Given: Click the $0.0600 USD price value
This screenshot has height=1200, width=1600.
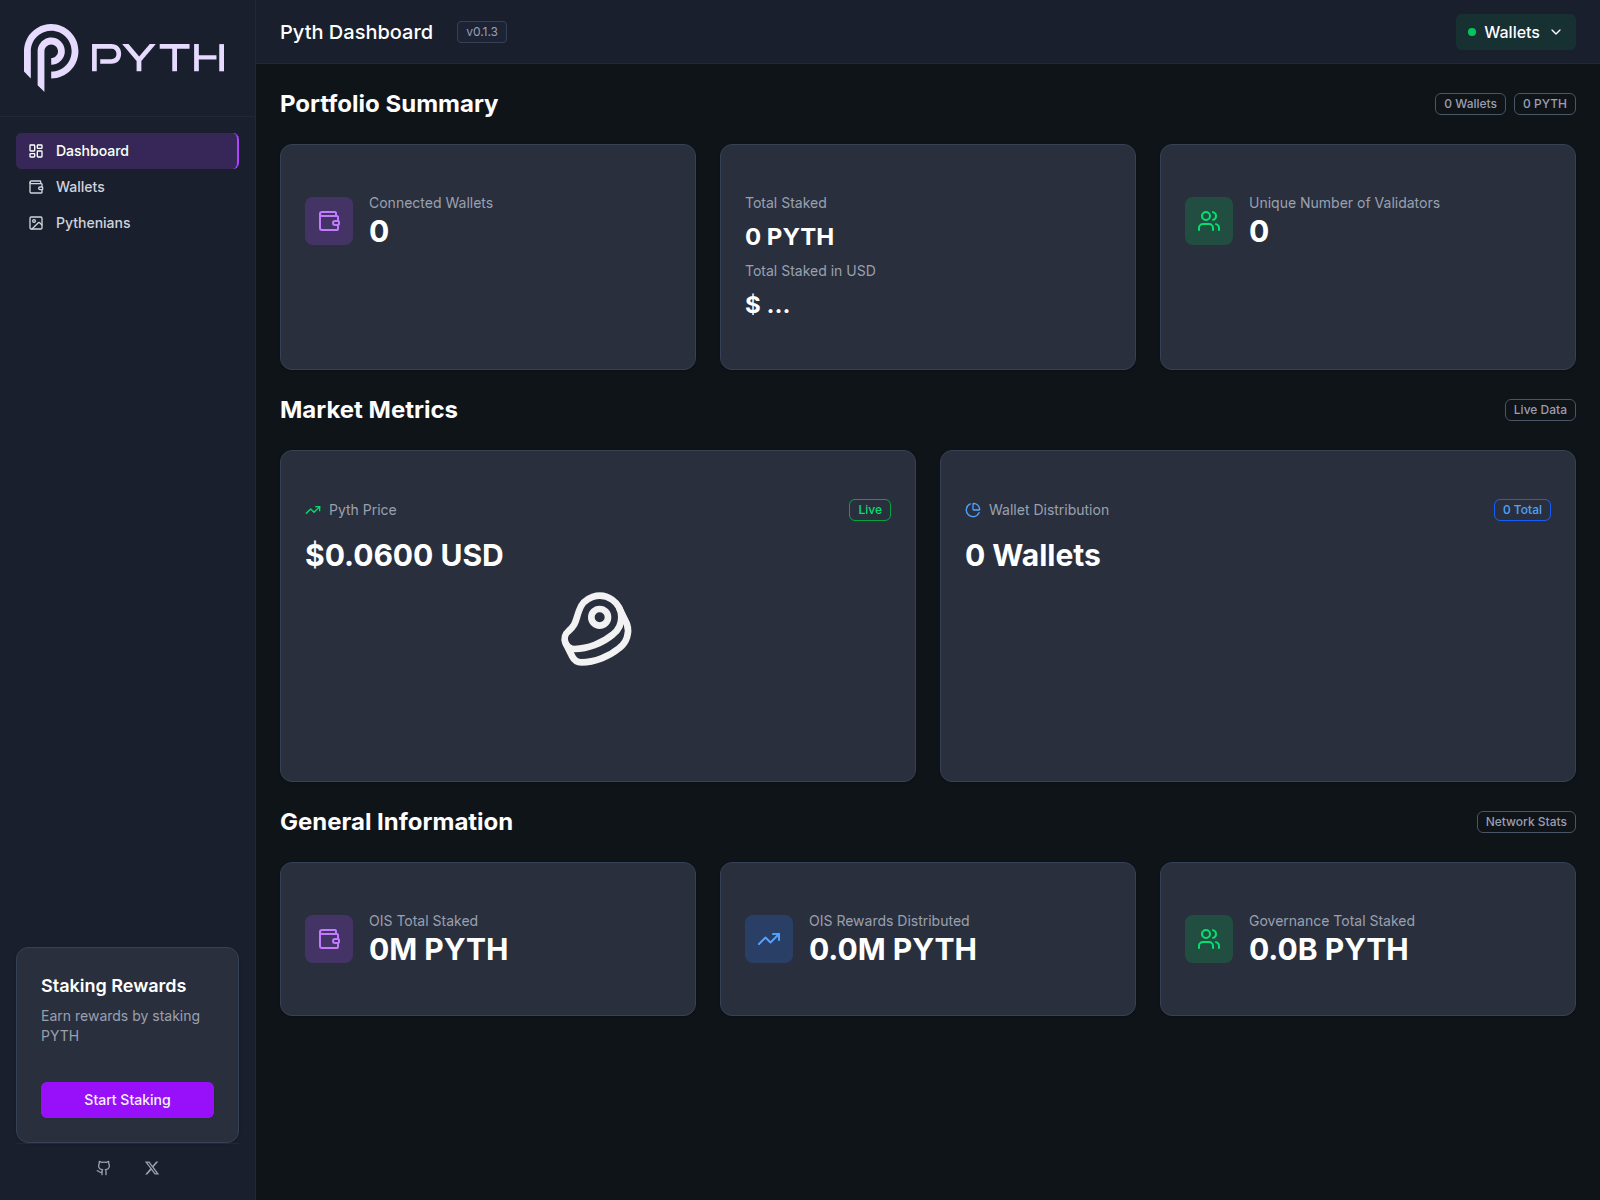Looking at the screenshot, I should (x=404, y=555).
